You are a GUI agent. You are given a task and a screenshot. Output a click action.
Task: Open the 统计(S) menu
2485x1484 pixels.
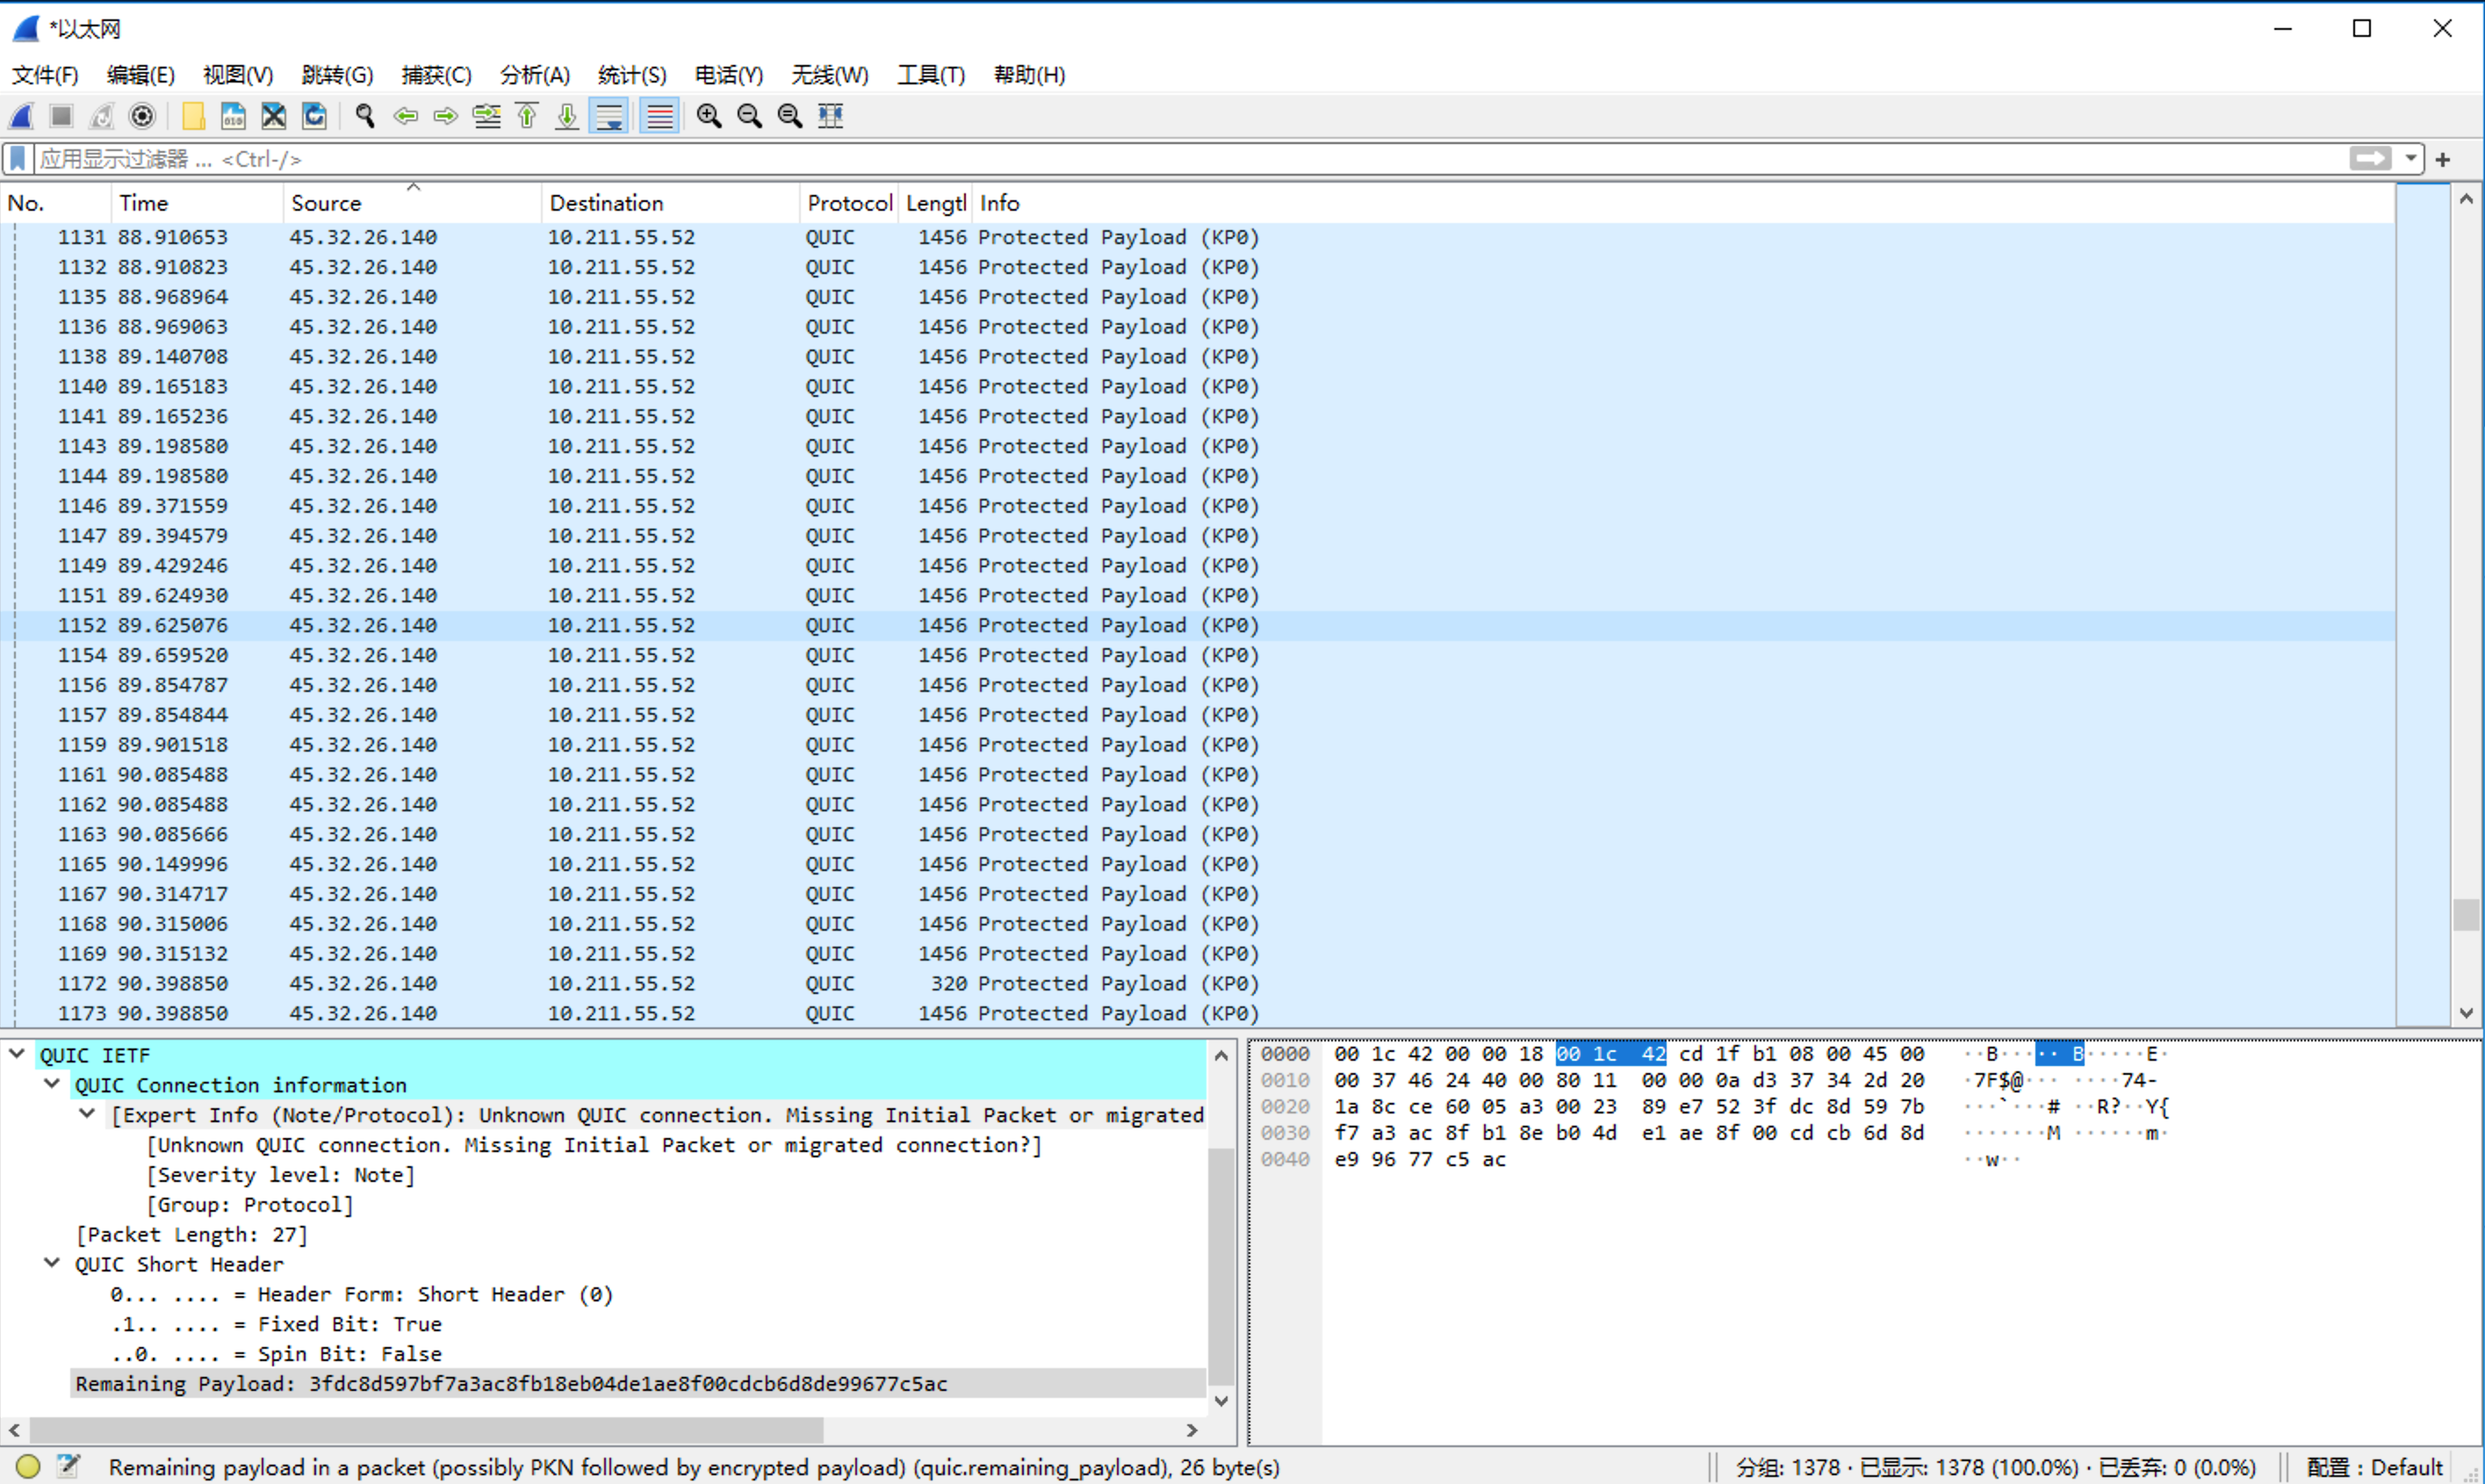click(x=631, y=75)
